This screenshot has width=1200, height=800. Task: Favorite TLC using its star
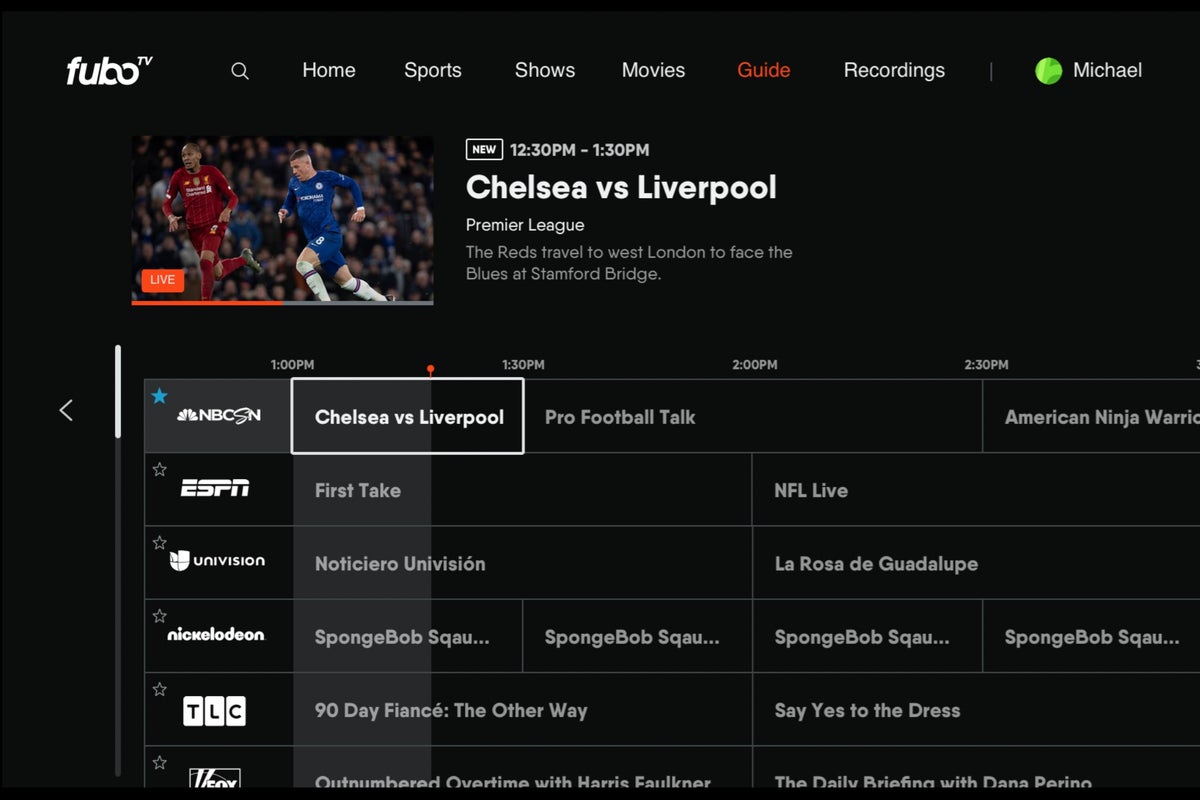point(159,689)
